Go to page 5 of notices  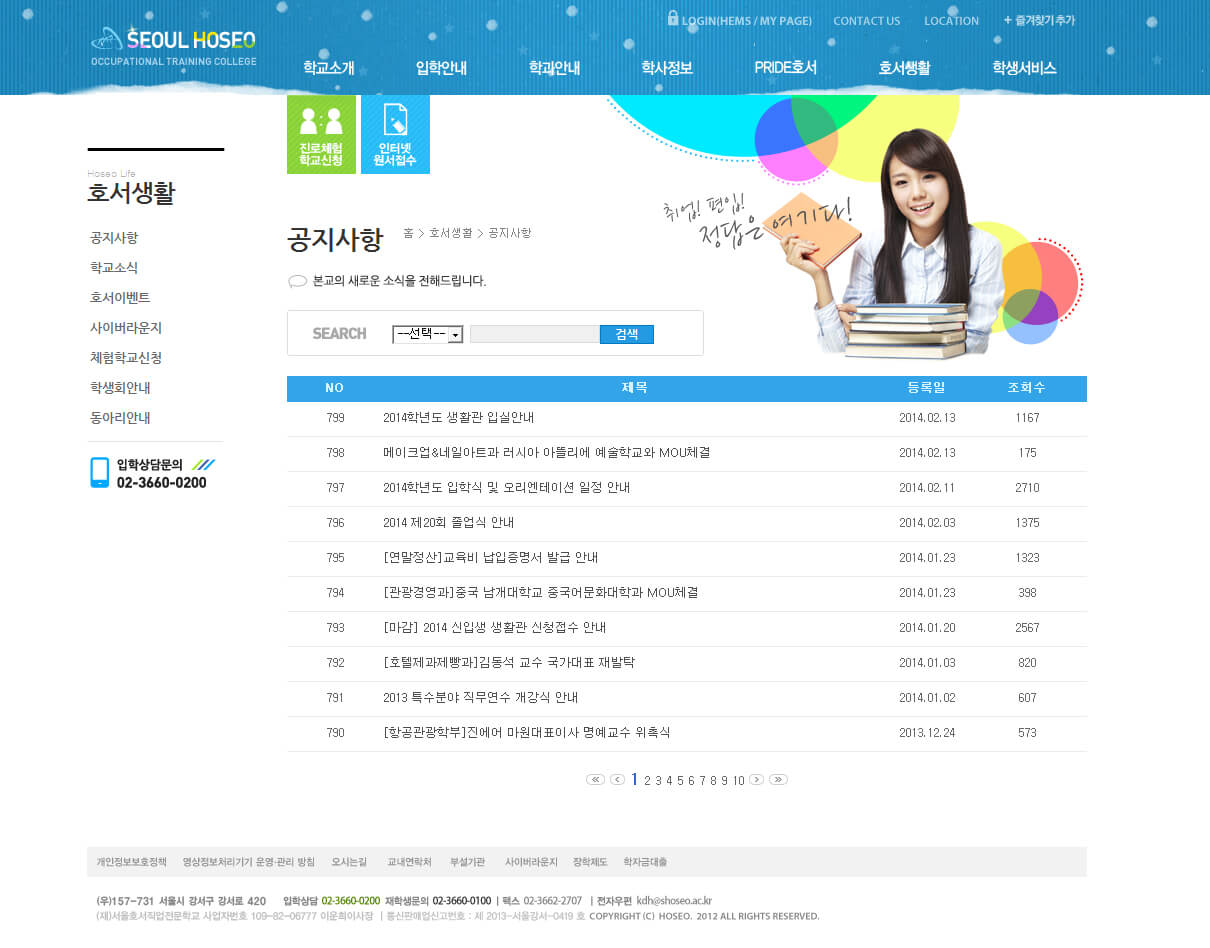click(x=680, y=781)
